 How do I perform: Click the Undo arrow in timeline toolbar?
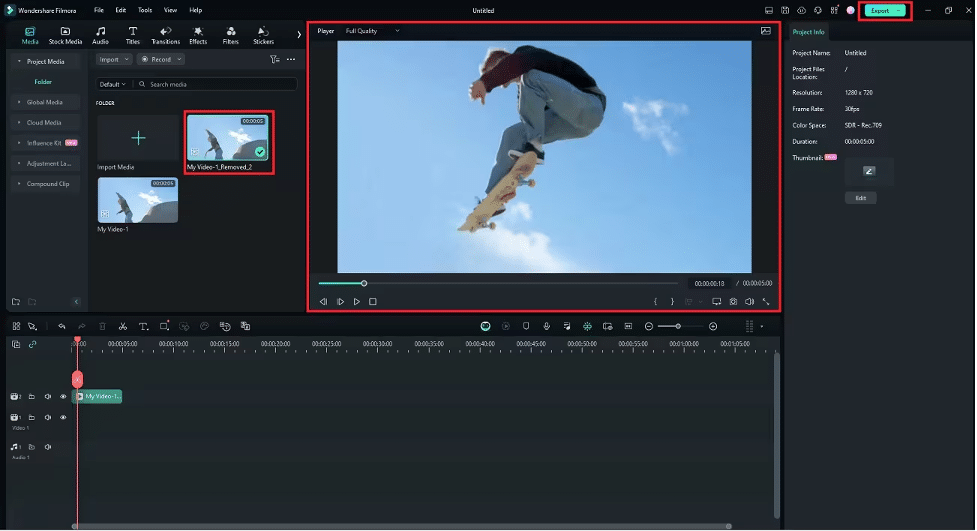click(x=62, y=327)
